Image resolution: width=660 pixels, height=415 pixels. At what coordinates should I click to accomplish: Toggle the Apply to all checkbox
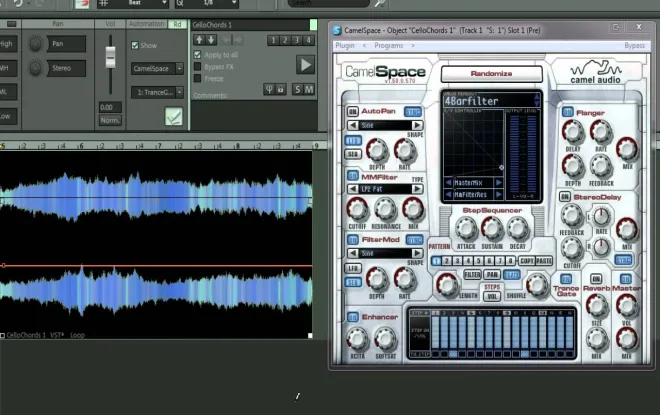pos(197,55)
